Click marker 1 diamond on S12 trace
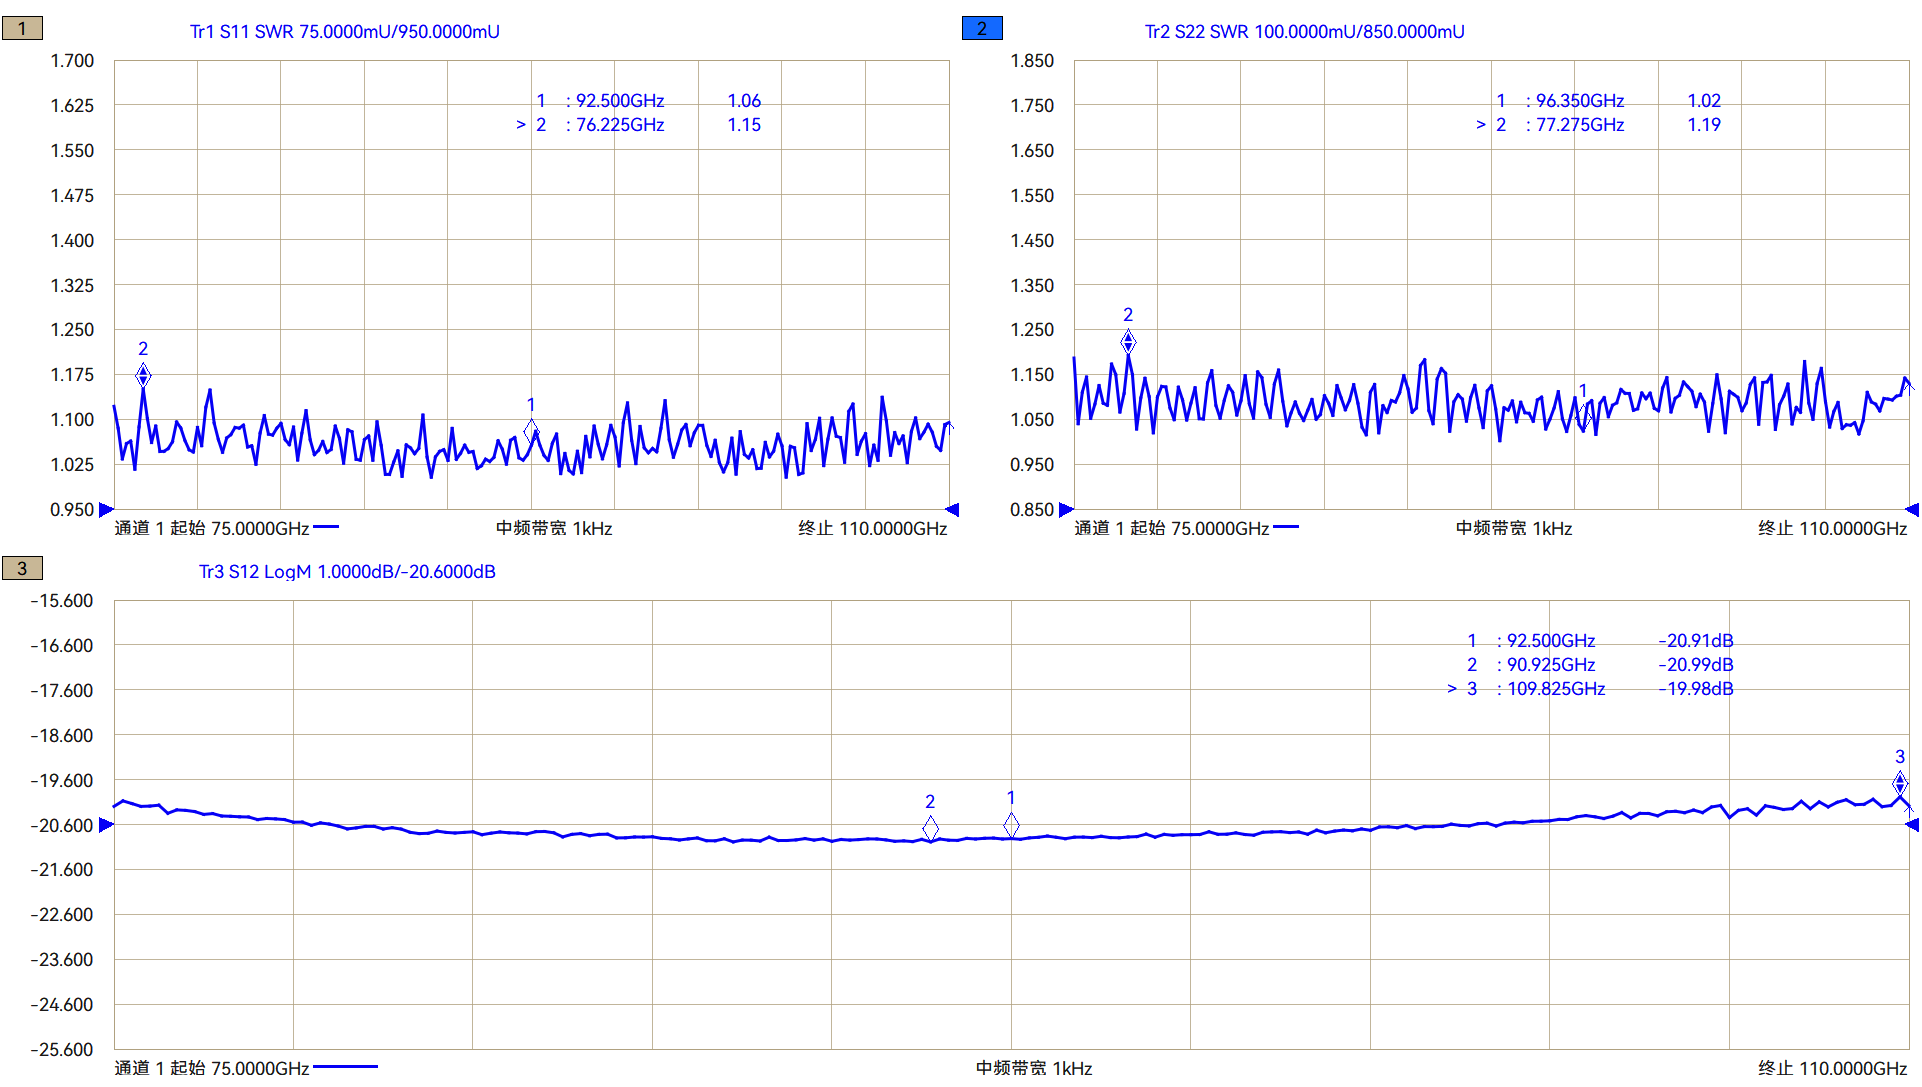The image size is (1922, 1087). click(1011, 825)
